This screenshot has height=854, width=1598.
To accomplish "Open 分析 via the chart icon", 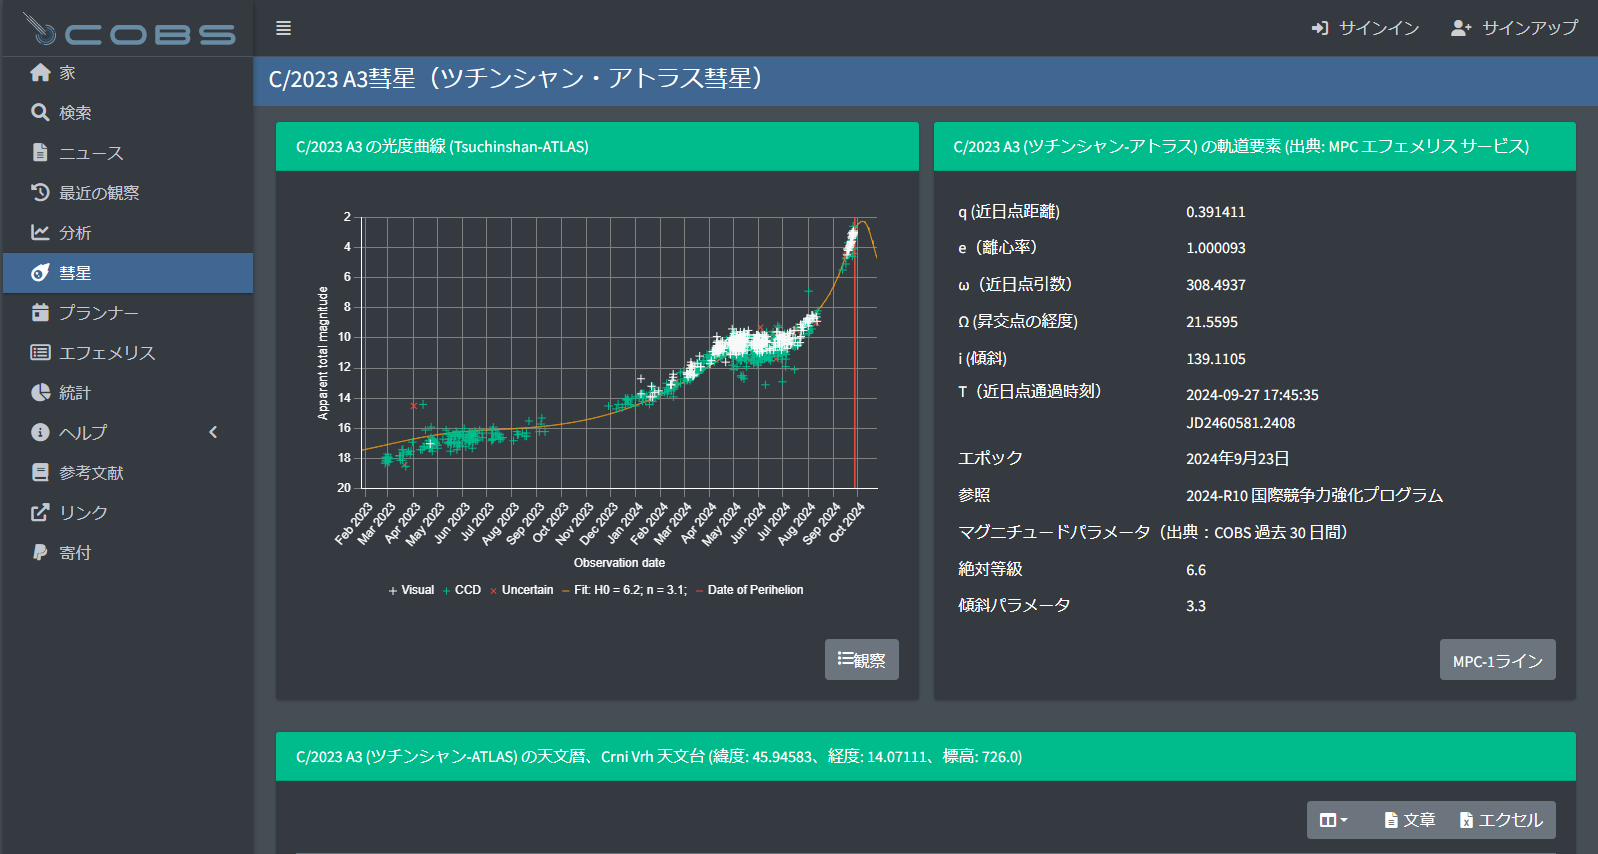I will tap(40, 232).
